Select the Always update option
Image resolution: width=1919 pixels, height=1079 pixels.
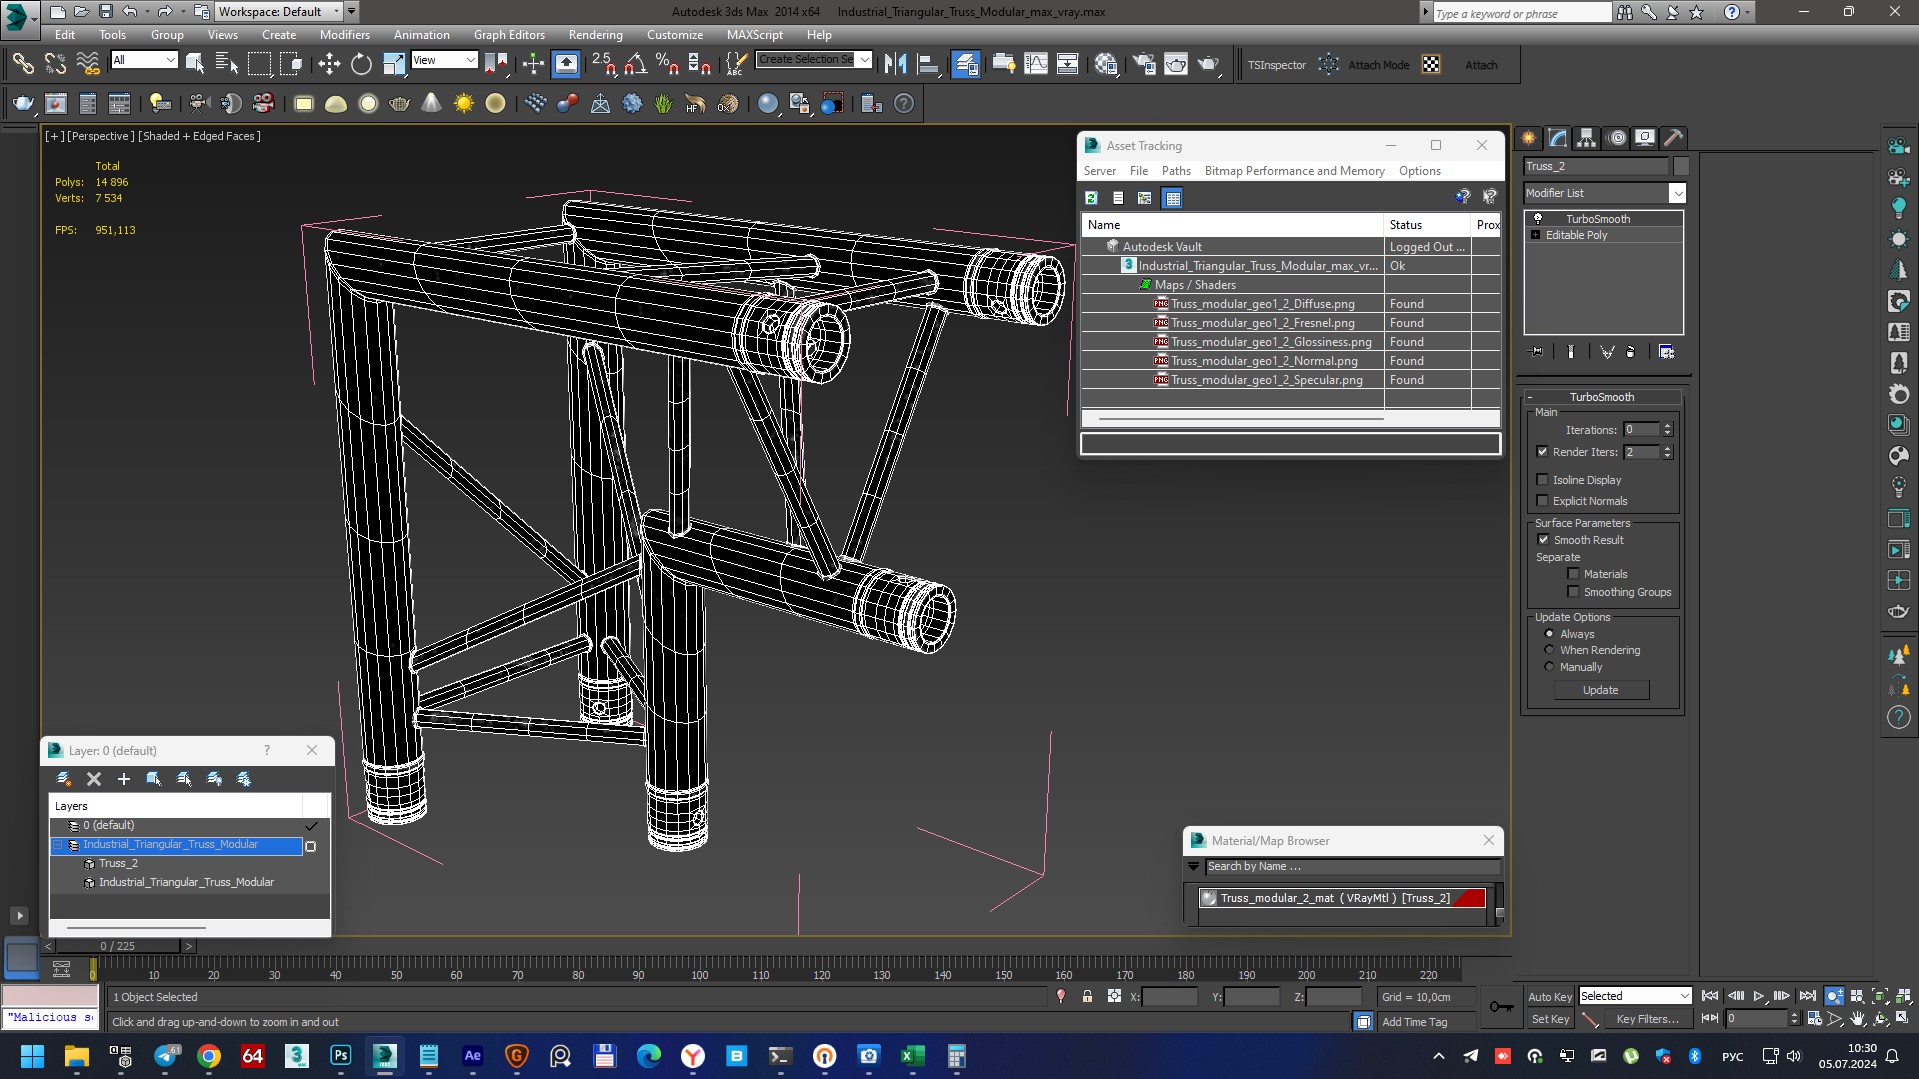(1550, 634)
